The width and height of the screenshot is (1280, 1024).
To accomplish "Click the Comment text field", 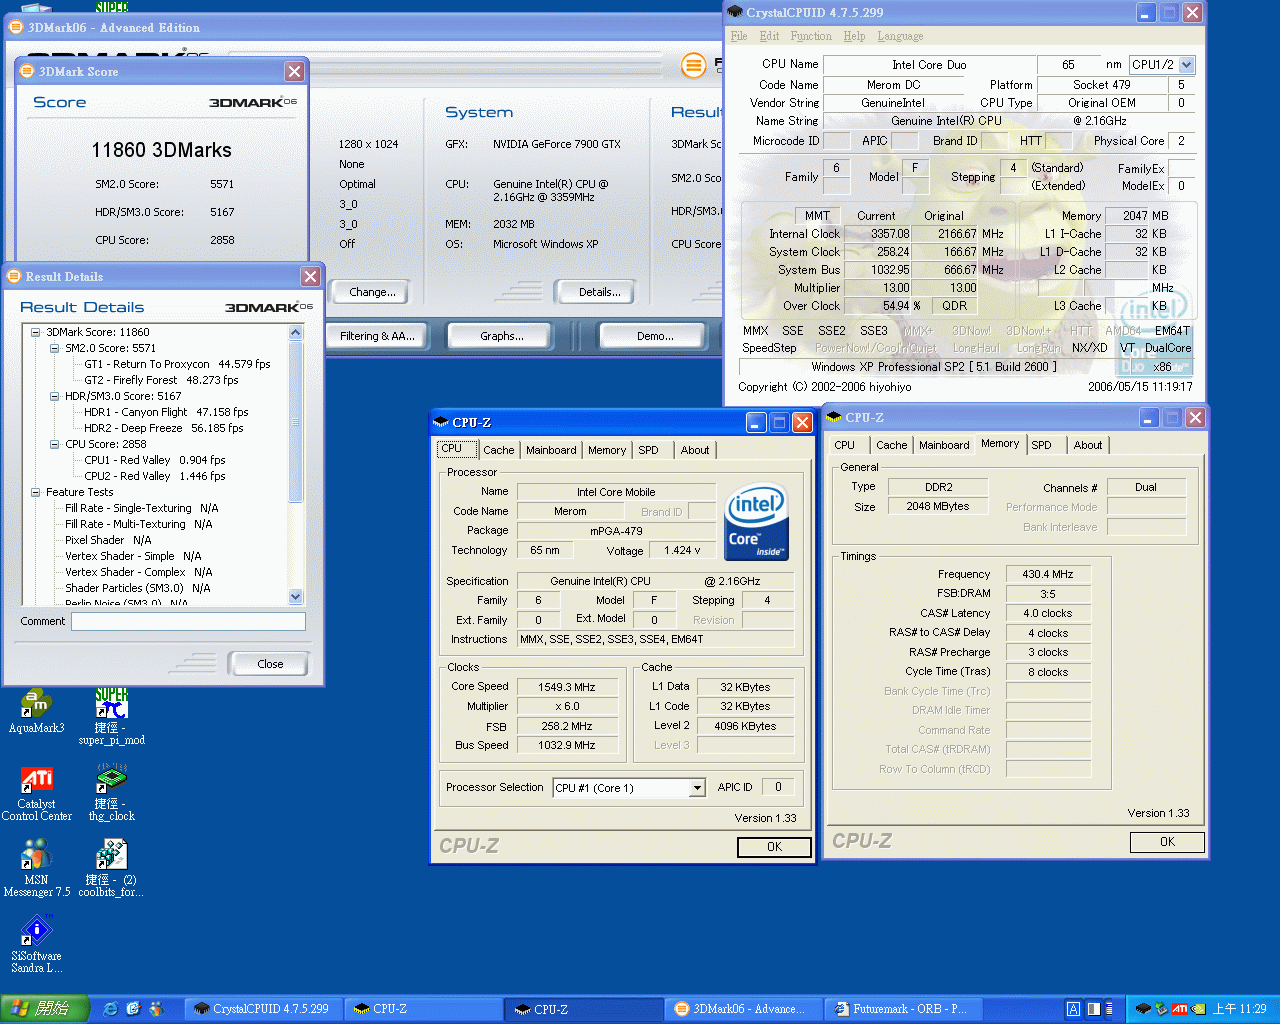I will pos(188,621).
